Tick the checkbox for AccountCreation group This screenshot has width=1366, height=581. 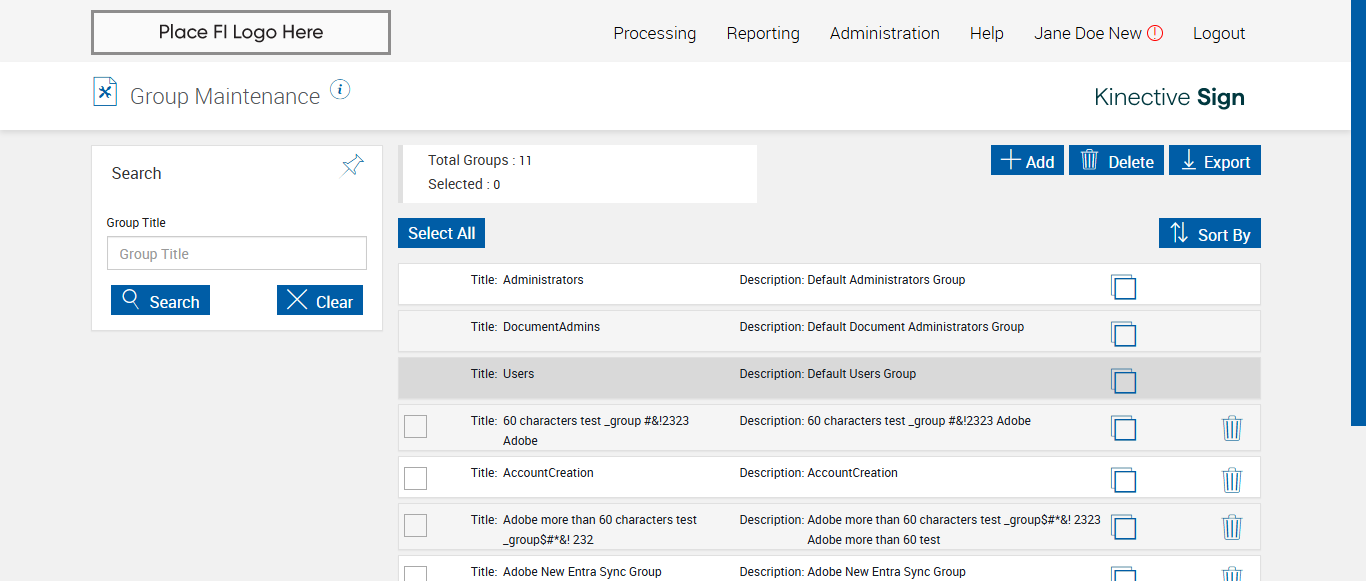[x=415, y=478]
